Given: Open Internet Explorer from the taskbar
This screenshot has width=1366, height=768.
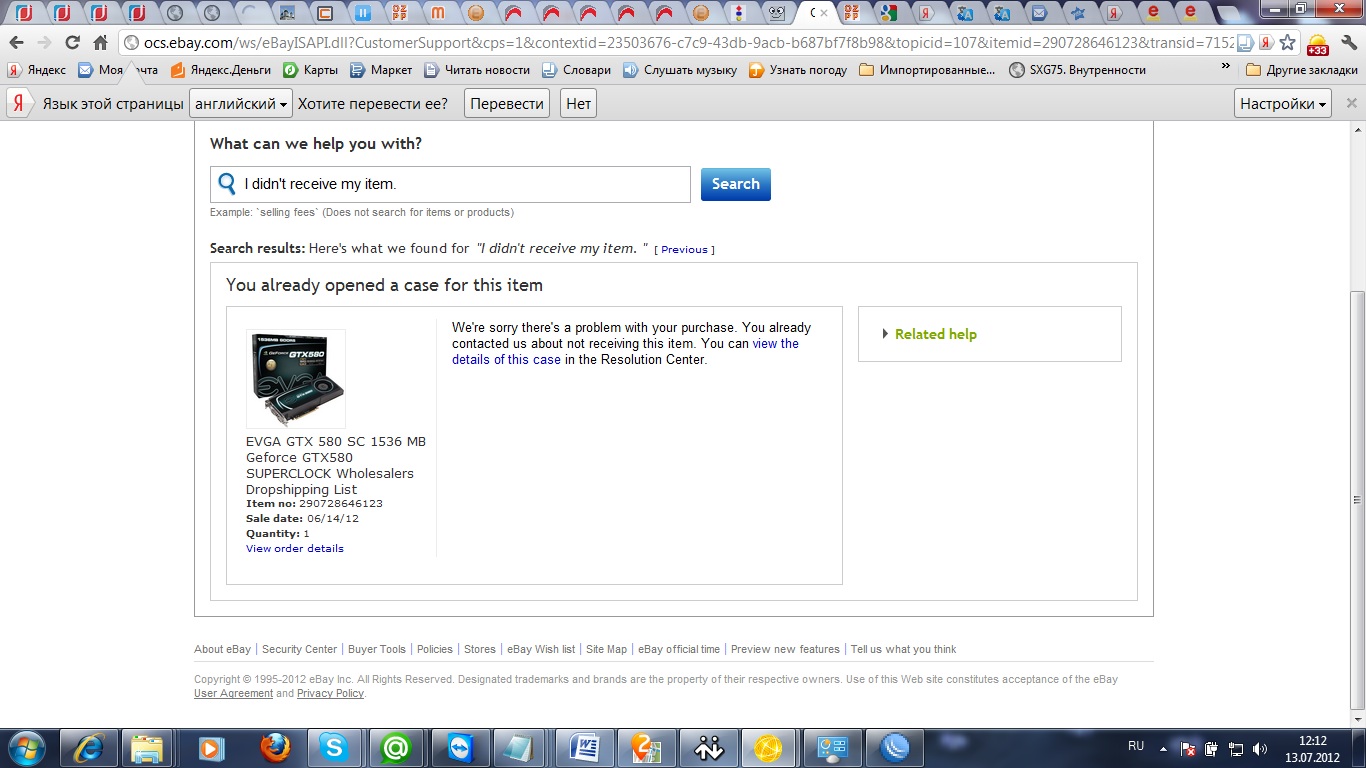Looking at the screenshot, I should tap(89, 748).
